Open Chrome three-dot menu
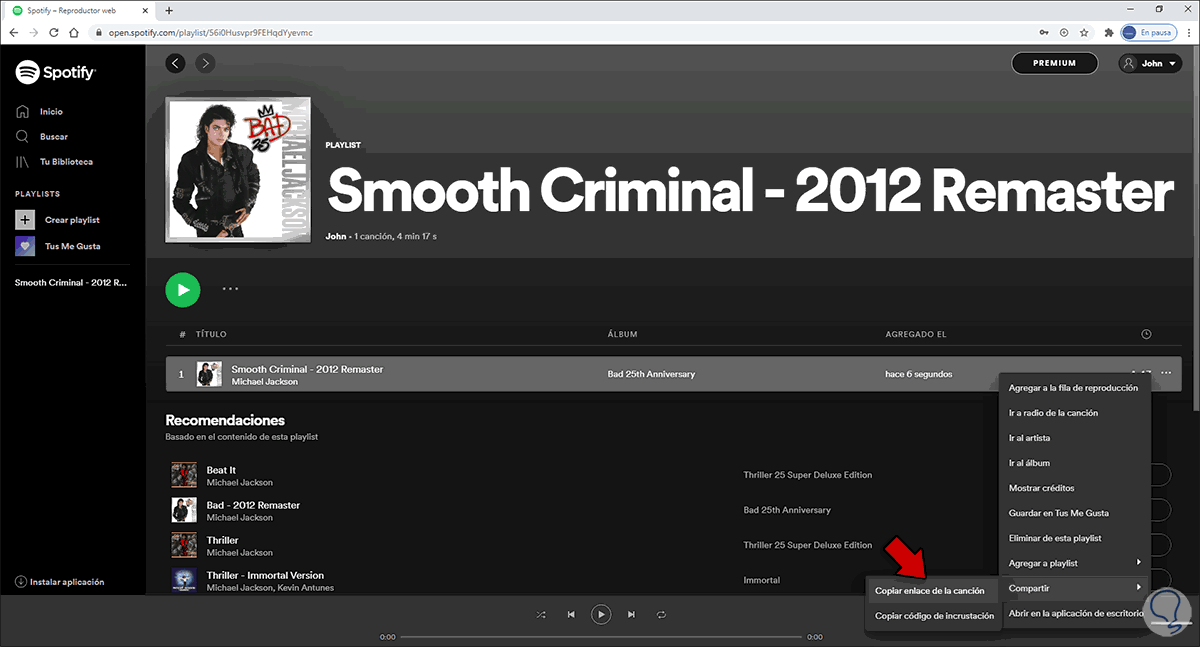Viewport: 1200px width, 647px height. tap(1187, 32)
